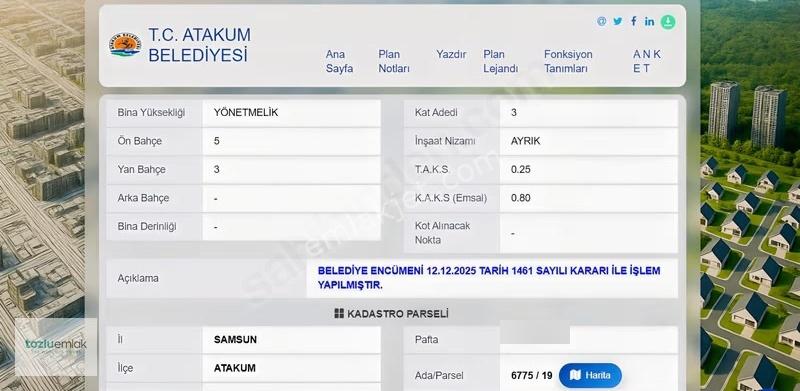Select the SAMSUN value for İl
800x391 pixels.
click(291, 340)
